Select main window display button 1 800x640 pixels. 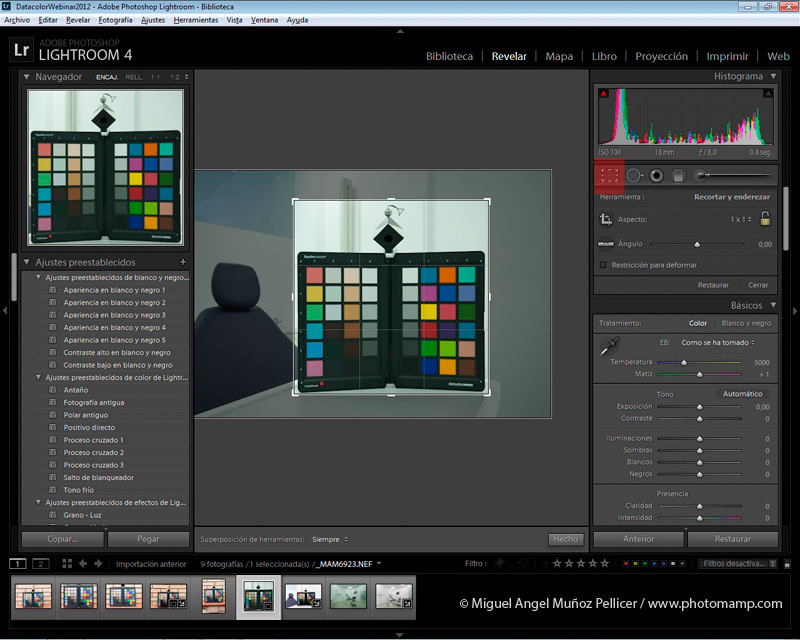coord(18,563)
